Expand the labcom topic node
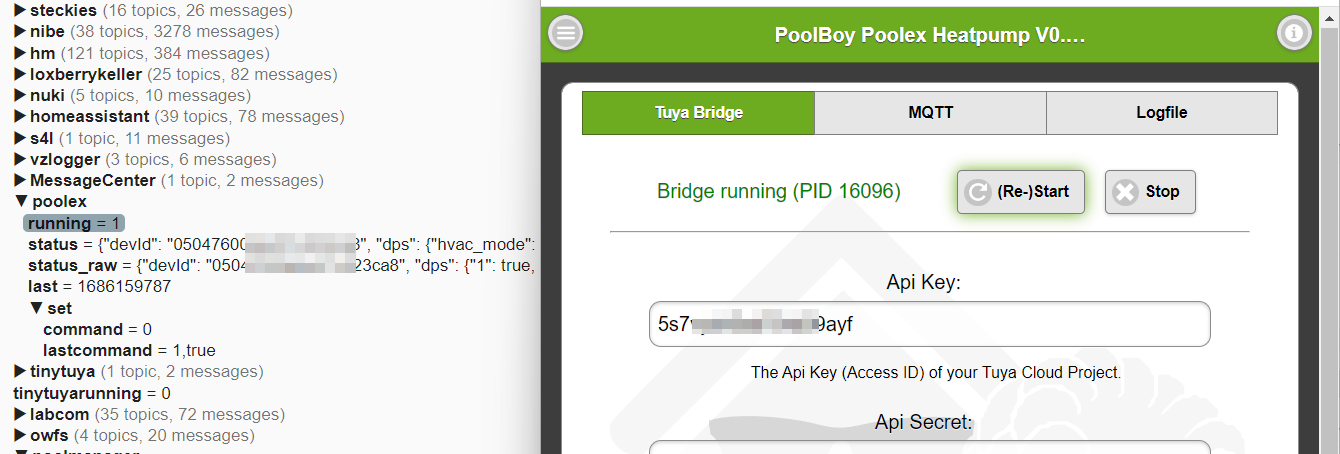This screenshot has width=1340, height=454. click(x=20, y=414)
